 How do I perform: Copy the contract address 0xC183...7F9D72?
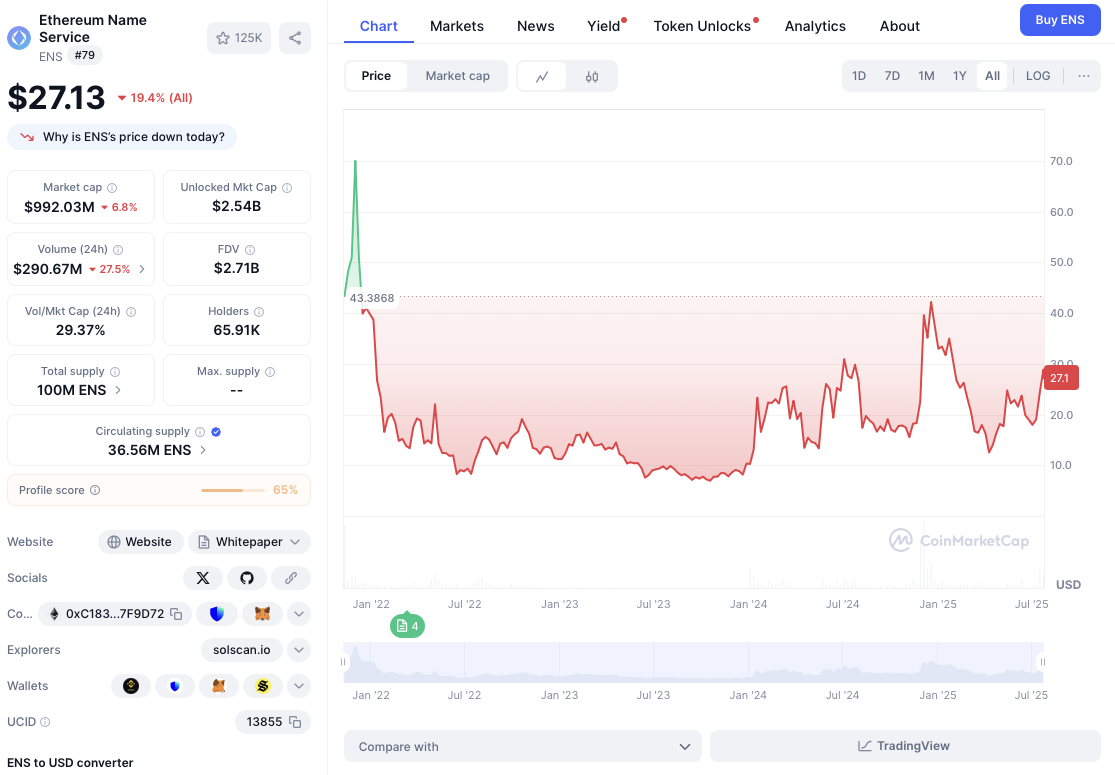pos(176,614)
